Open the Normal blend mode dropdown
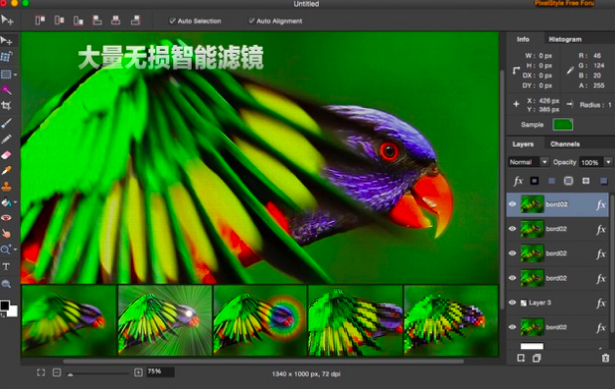Viewport: 615px width, 389px height. [528, 162]
